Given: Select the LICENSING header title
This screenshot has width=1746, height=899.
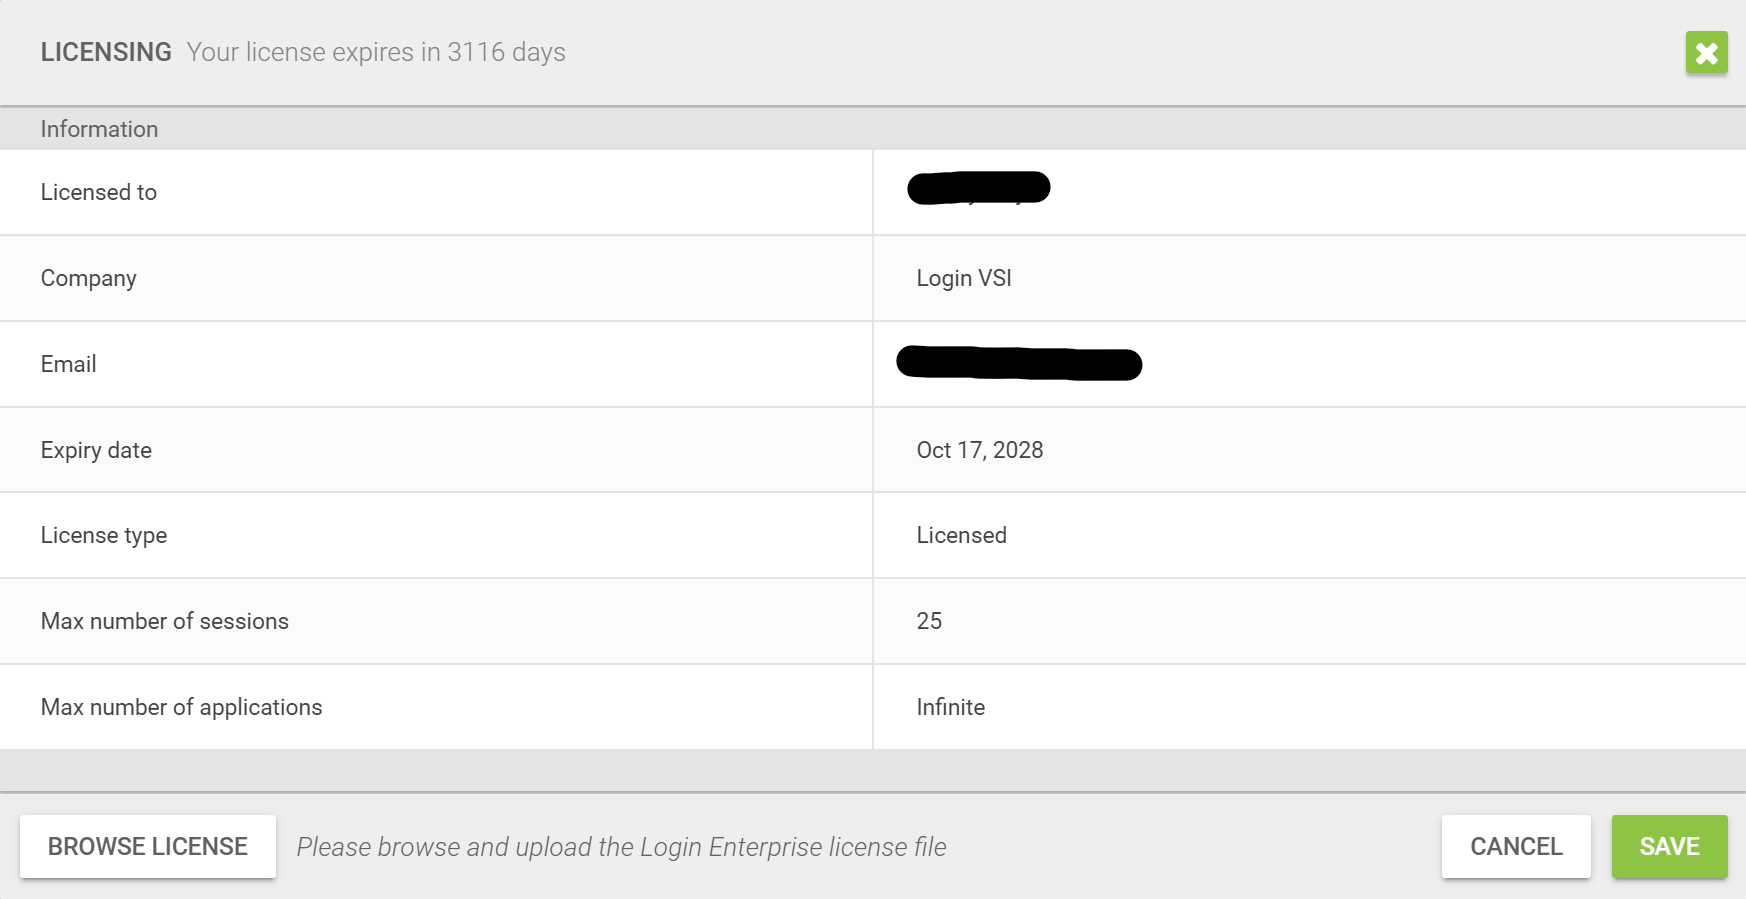Looking at the screenshot, I should tap(106, 52).
